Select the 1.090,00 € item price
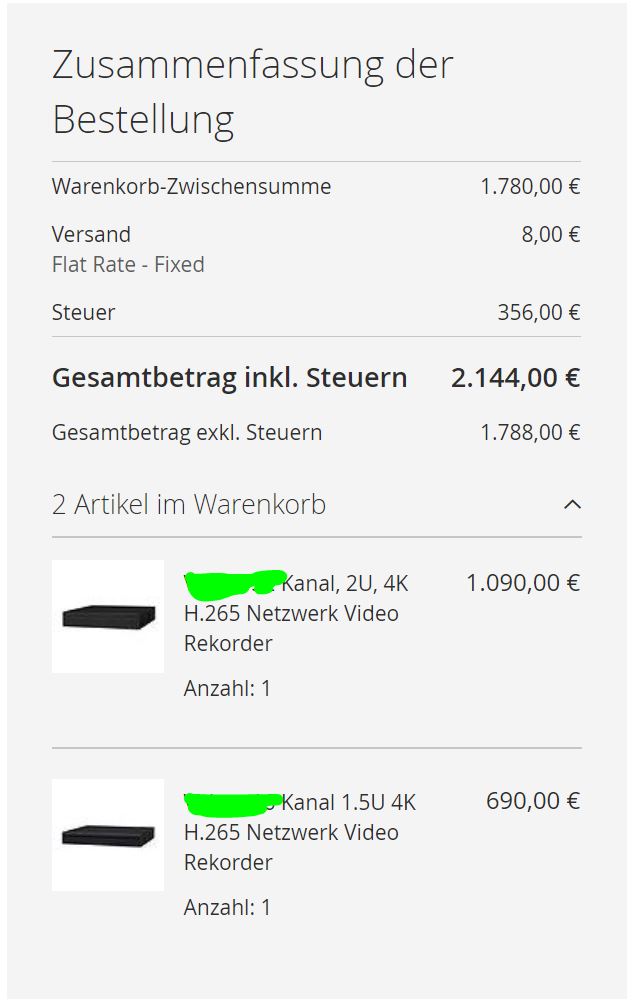639x1008 pixels. click(522, 583)
